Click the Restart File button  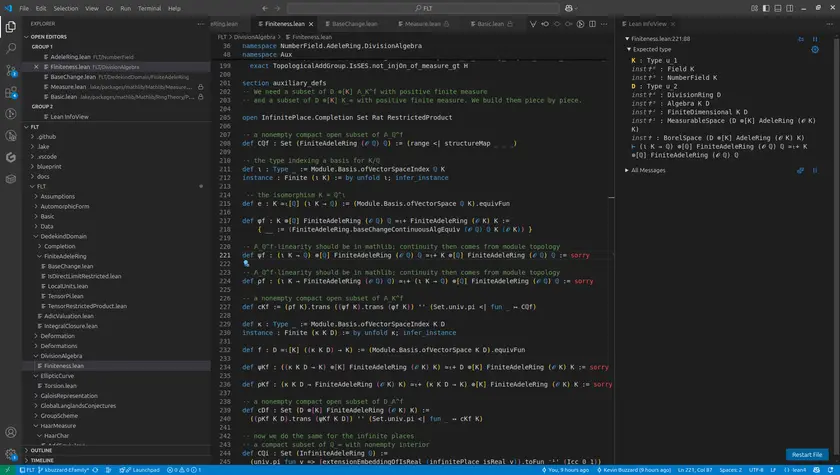tap(805, 454)
